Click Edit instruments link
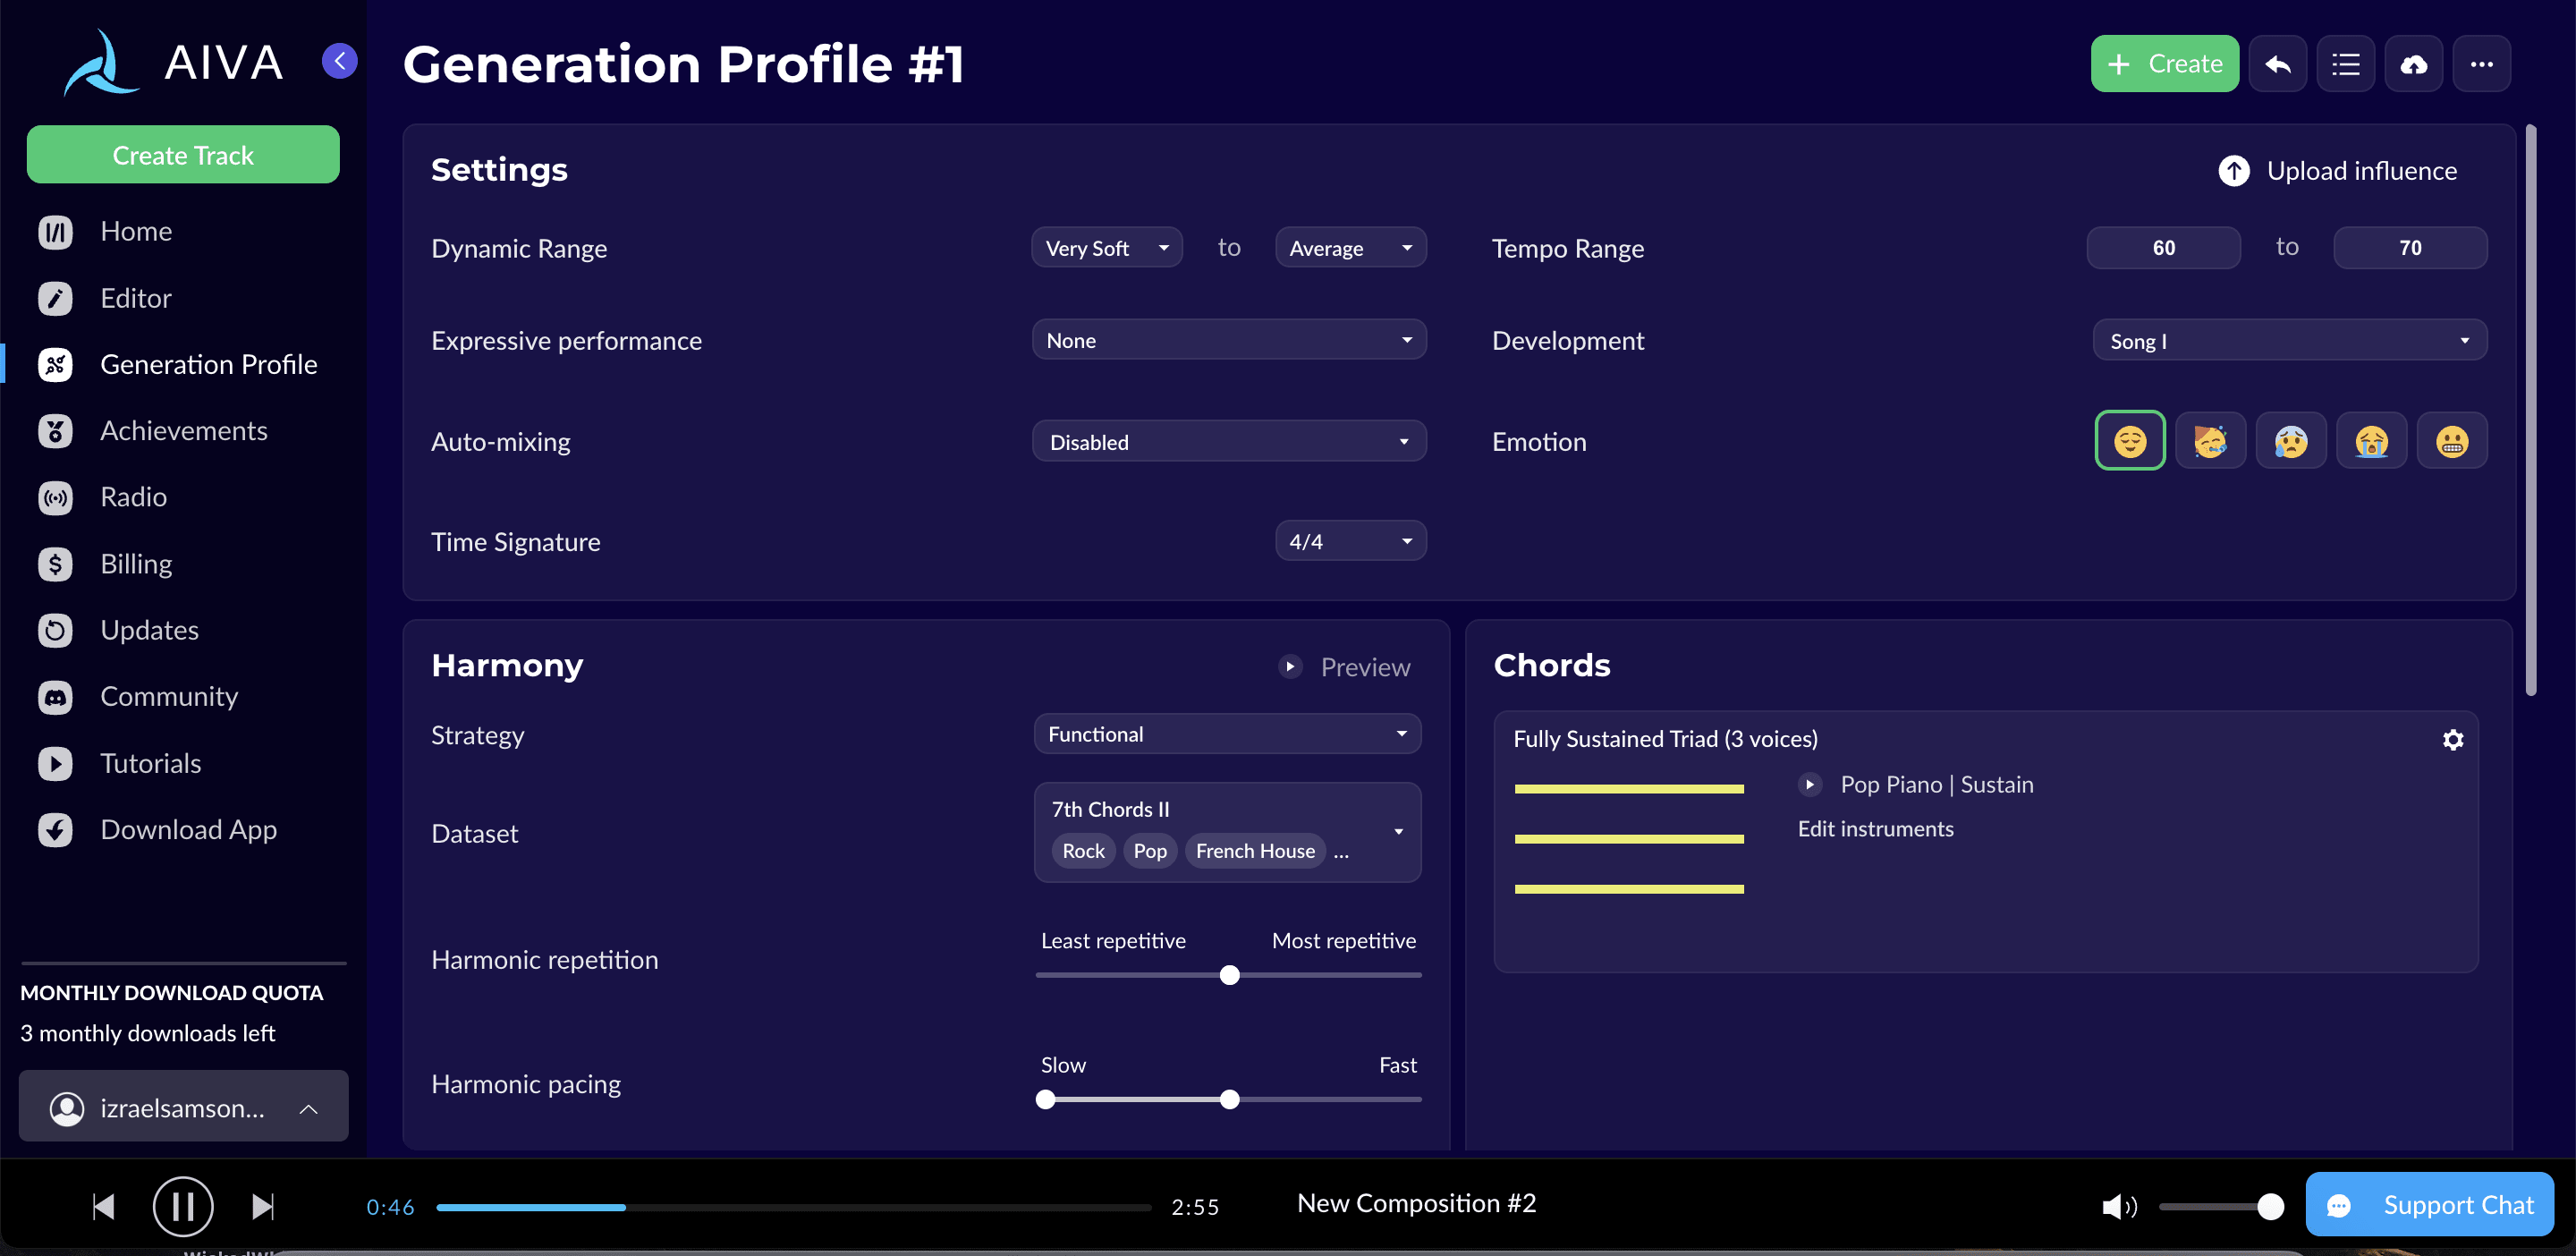 tap(1875, 829)
